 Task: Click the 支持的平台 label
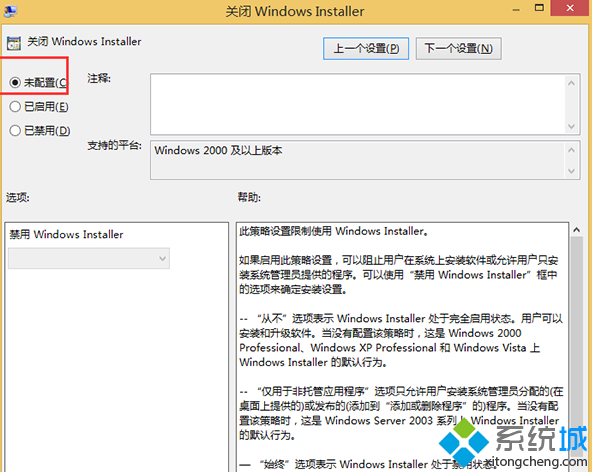(114, 145)
